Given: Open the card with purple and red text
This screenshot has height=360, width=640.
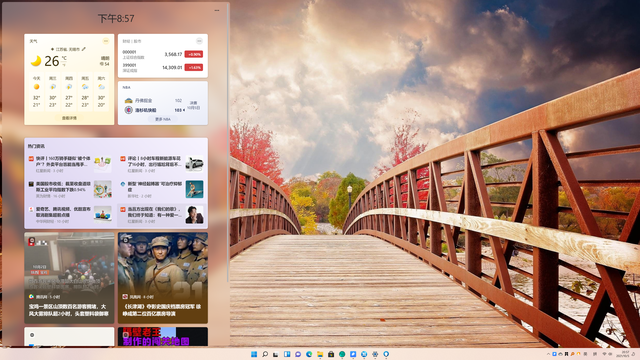Looking at the screenshot, I should [163, 337].
